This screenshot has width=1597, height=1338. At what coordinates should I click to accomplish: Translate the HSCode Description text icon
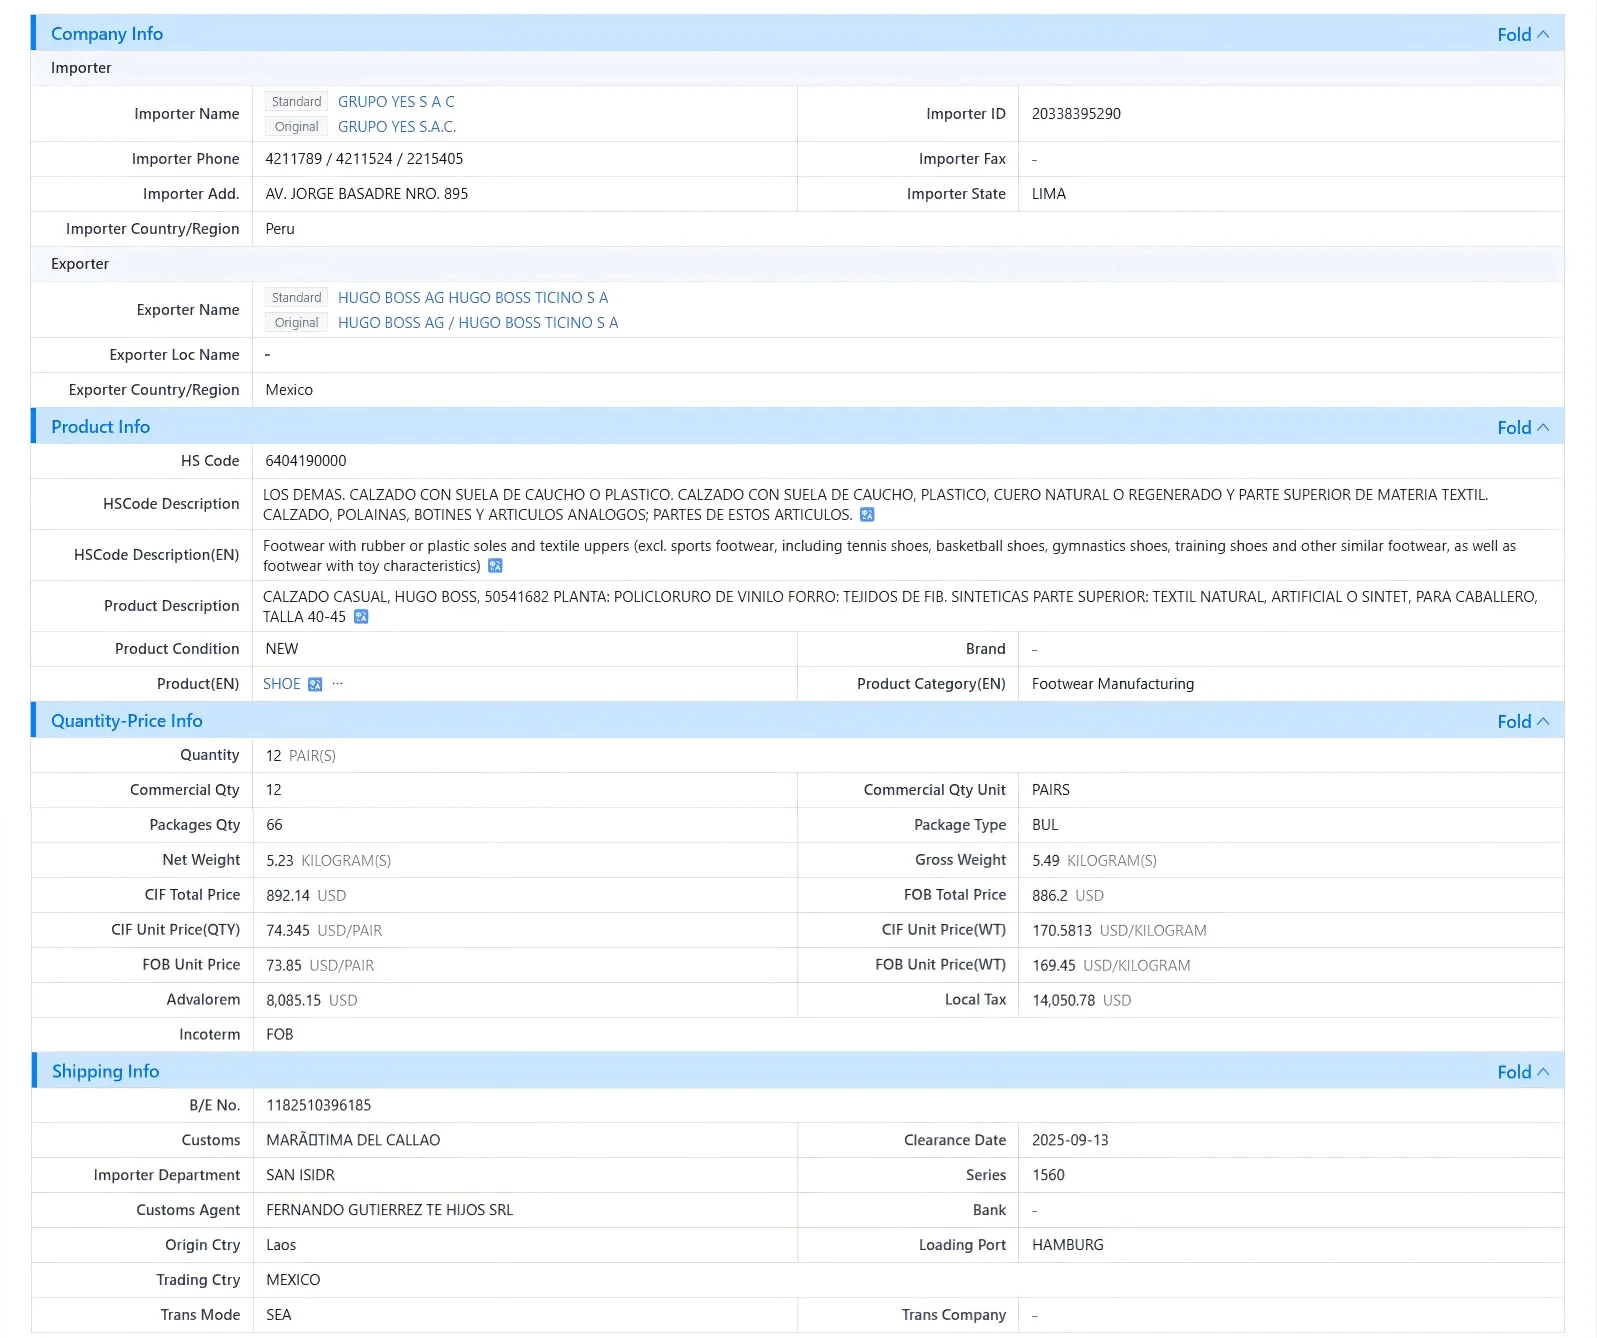pyautogui.click(x=867, y=515)
